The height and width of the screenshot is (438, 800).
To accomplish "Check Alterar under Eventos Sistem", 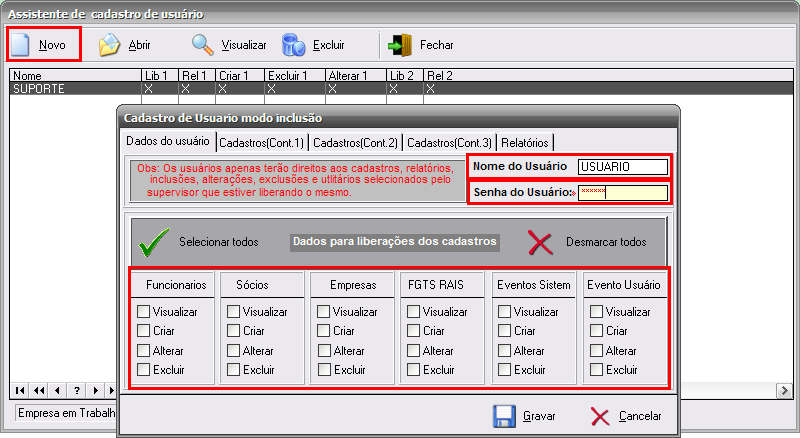I will tap(504, 351).
